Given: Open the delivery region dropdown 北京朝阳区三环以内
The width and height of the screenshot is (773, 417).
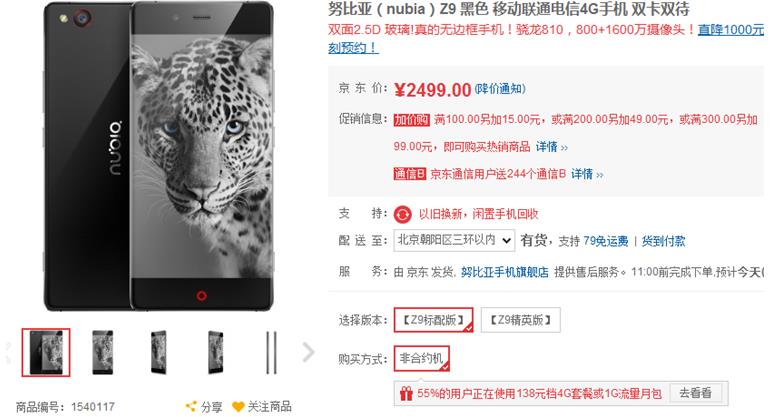Looking at the screenshot, I should click(454, 241).
